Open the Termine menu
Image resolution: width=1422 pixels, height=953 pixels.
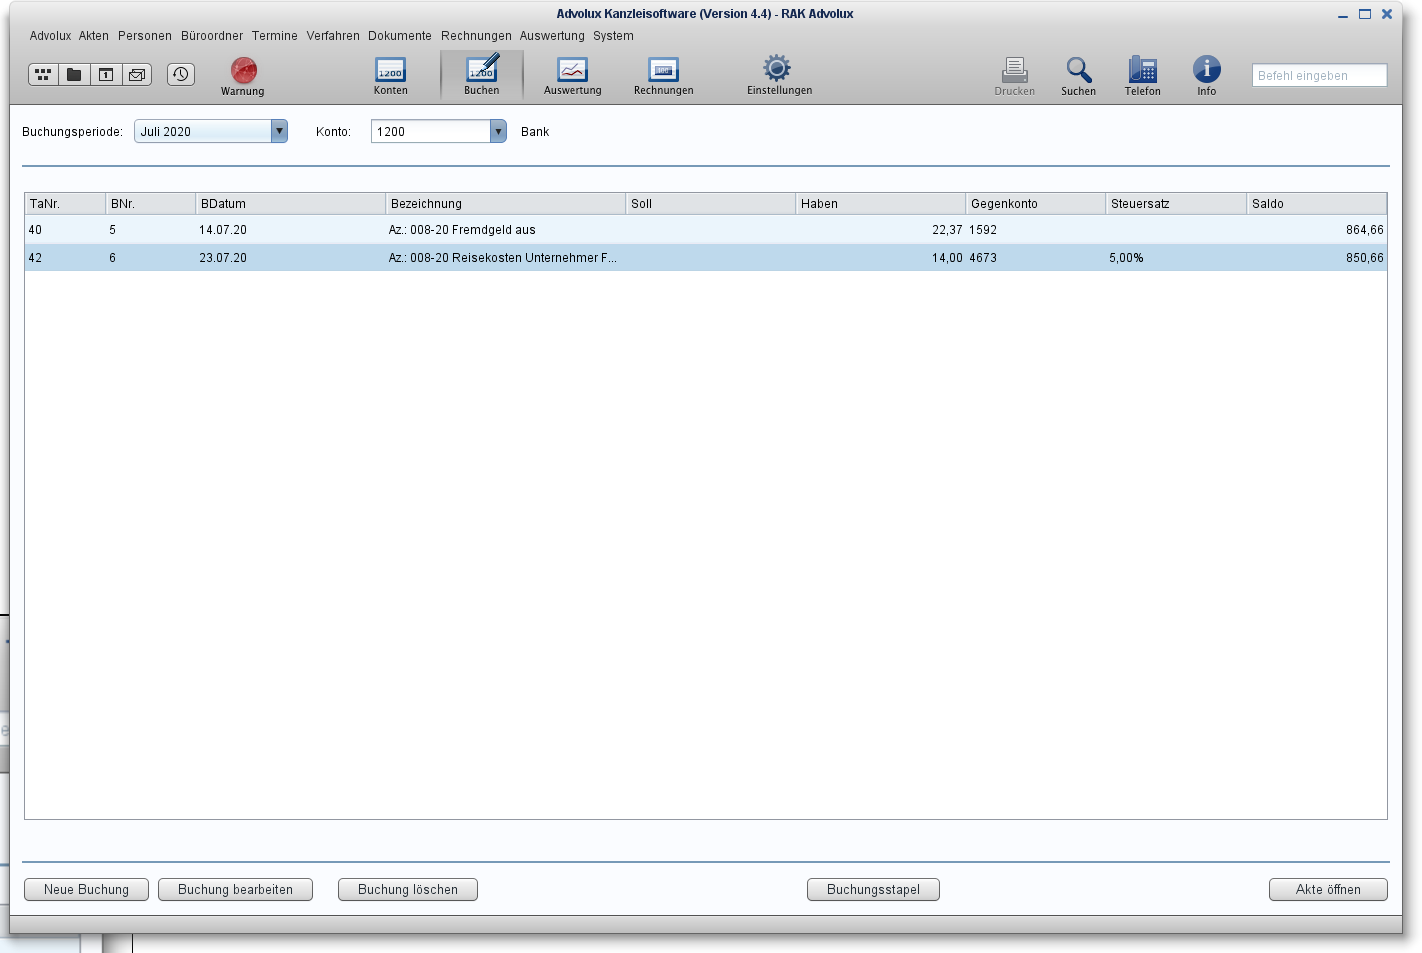pos(275,36)
